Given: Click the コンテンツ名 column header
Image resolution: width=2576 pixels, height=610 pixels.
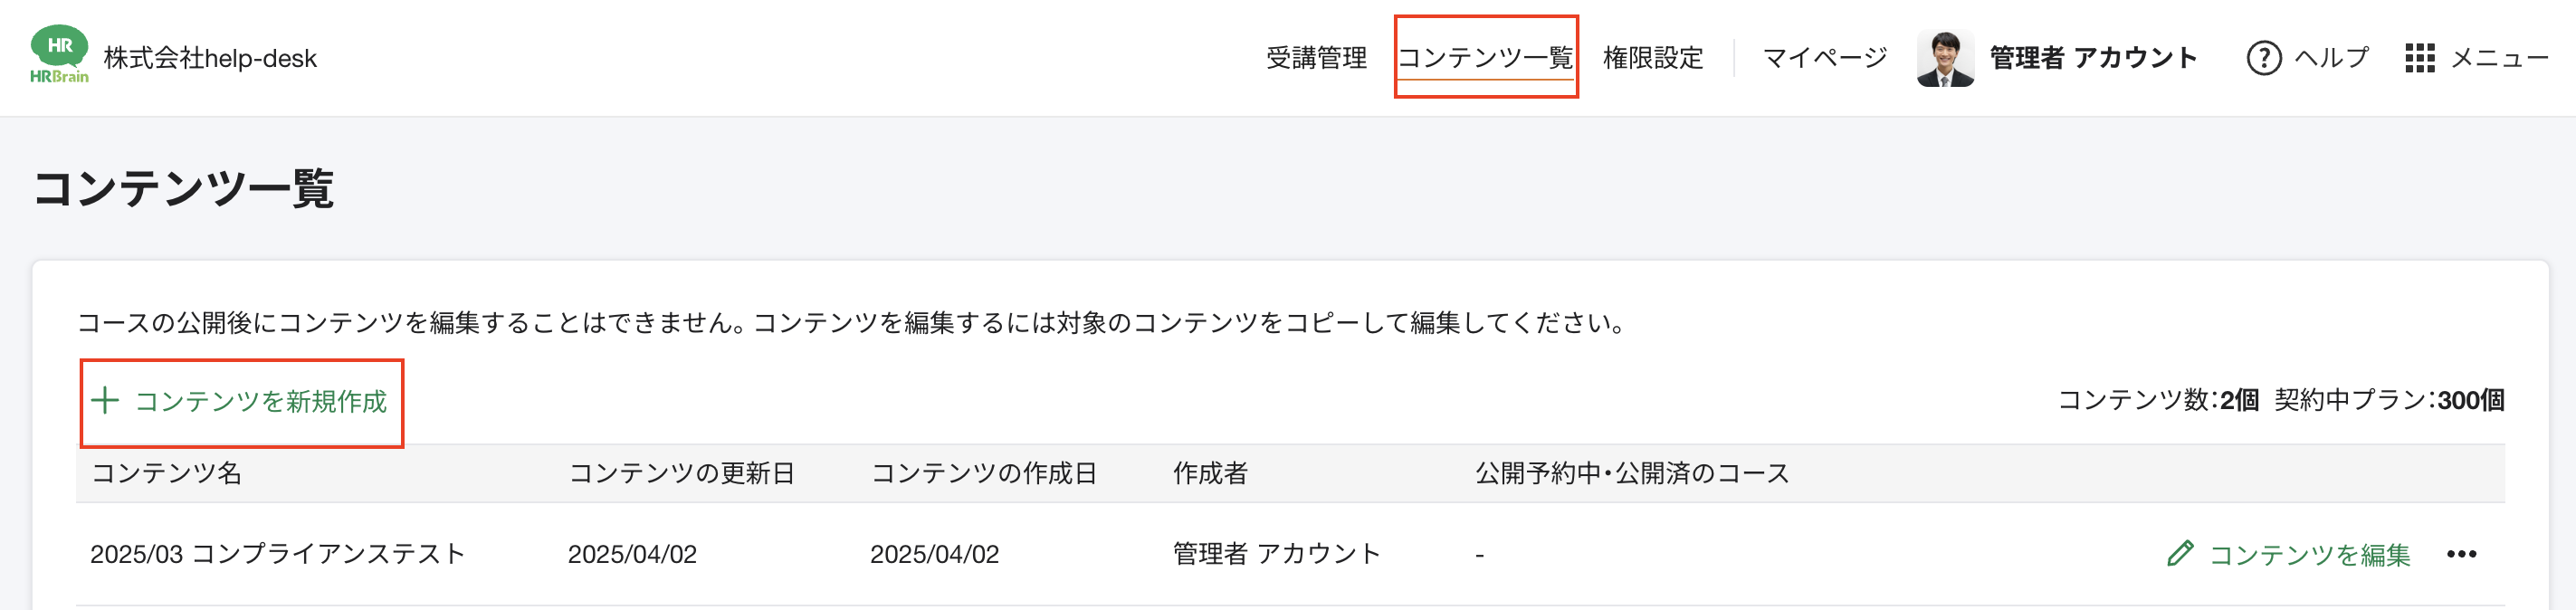Looking at the screenshot, I should pyautogui.click(x=169, y=475).
